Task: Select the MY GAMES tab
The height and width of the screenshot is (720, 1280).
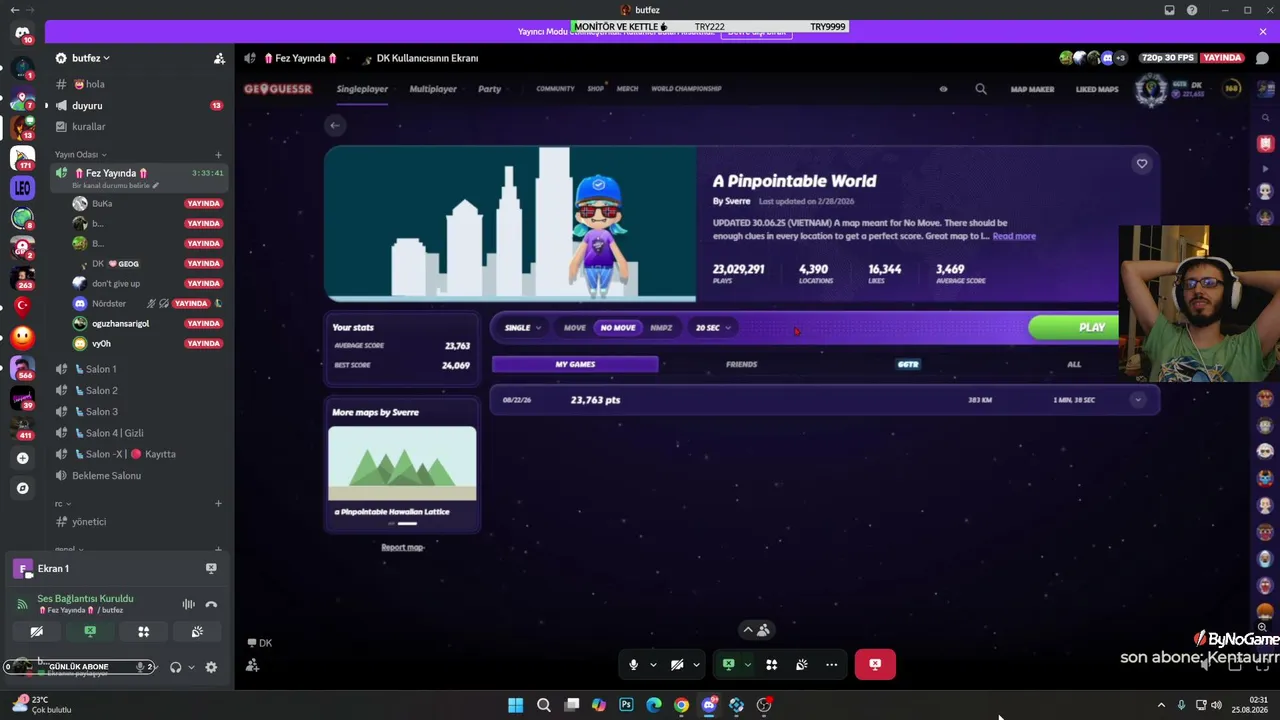Action: pyautogui.click(x=575, y=364)
